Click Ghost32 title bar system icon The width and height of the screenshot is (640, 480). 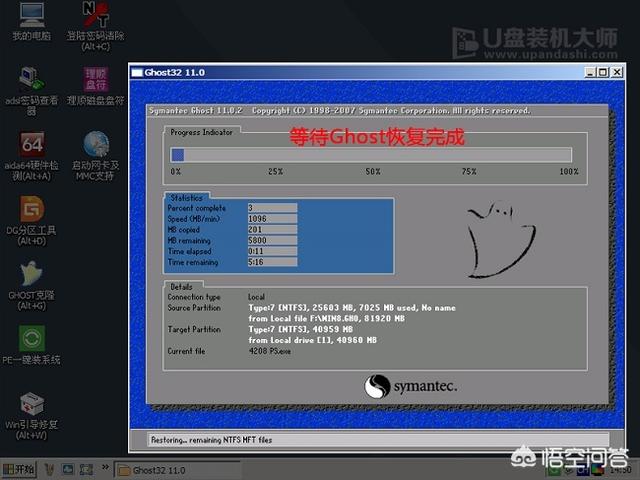(x=137, y=73)
